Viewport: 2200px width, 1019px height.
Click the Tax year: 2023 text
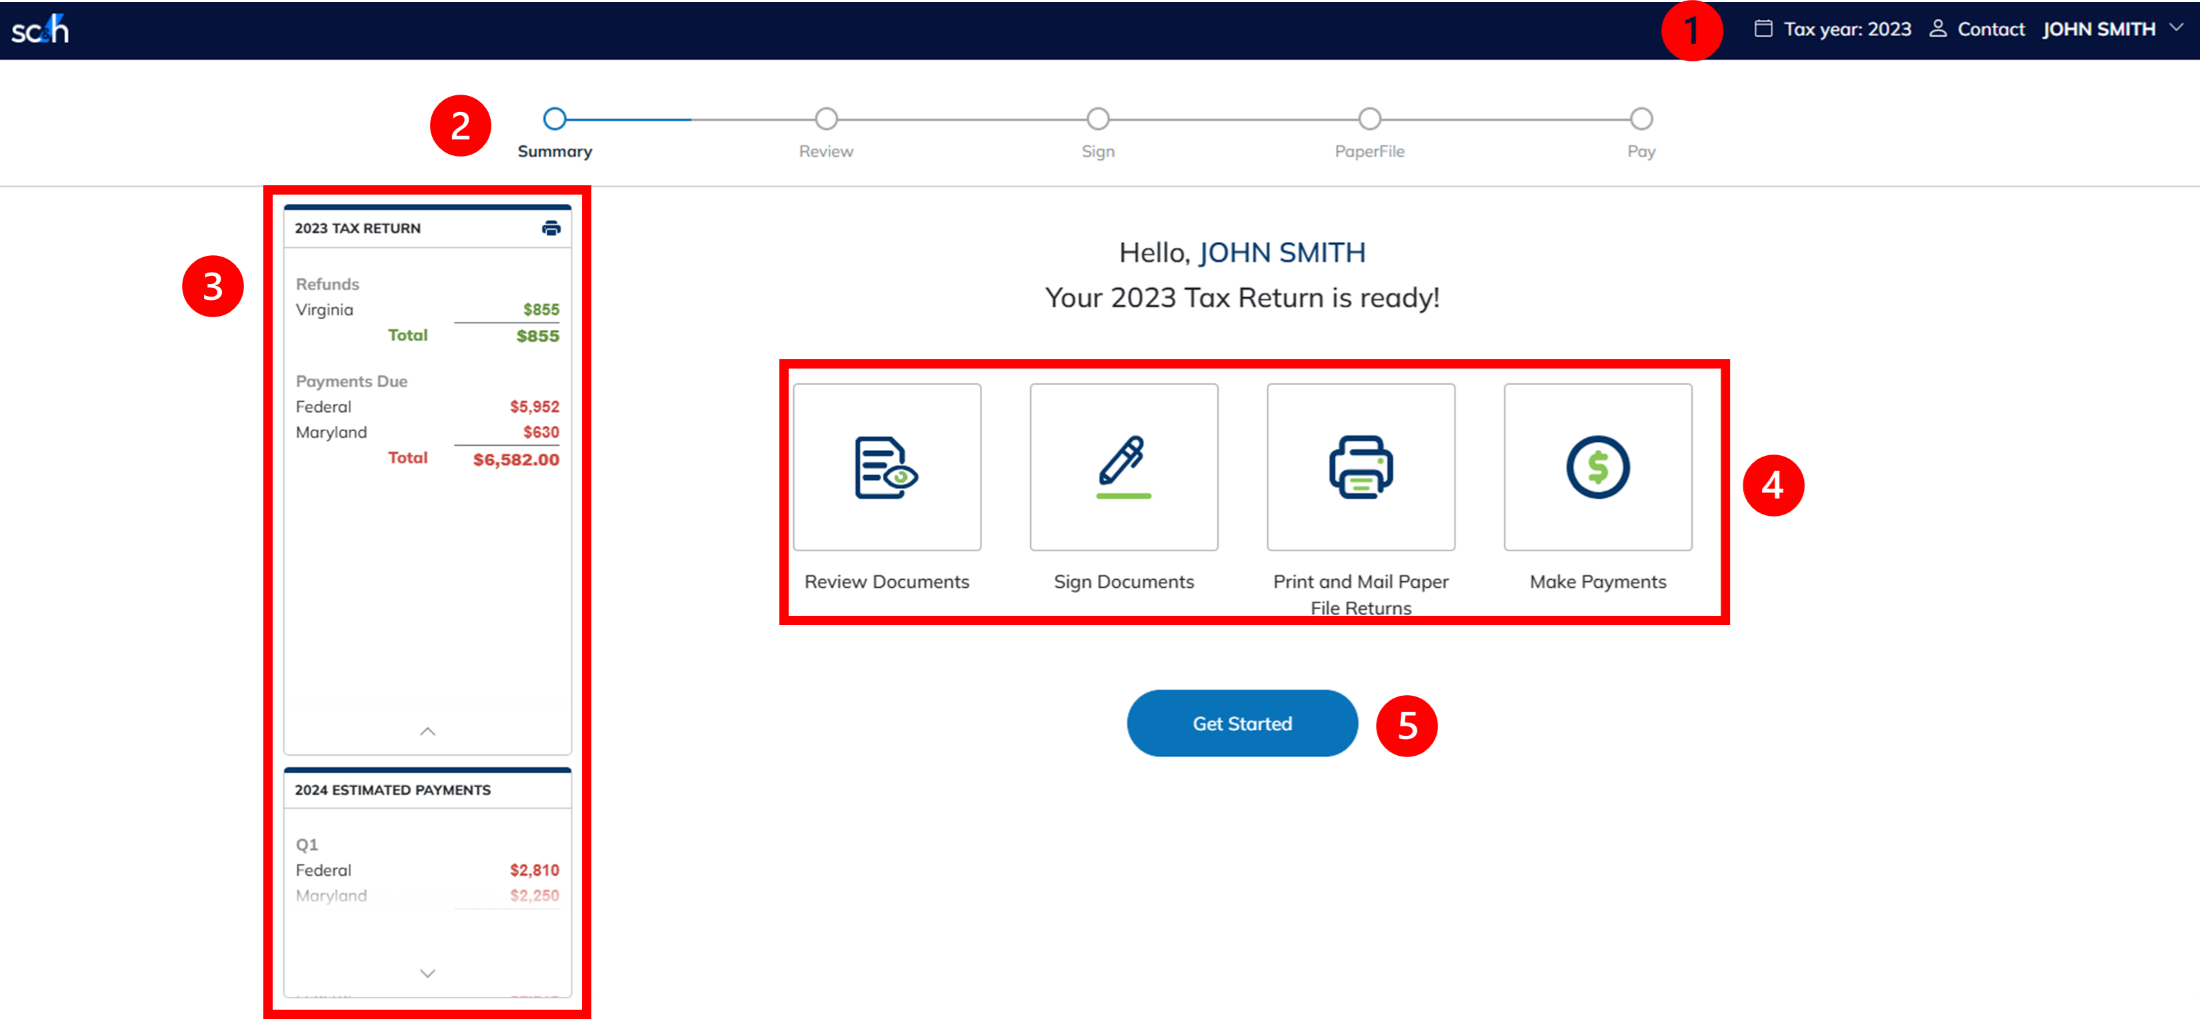click(1847, 29)
